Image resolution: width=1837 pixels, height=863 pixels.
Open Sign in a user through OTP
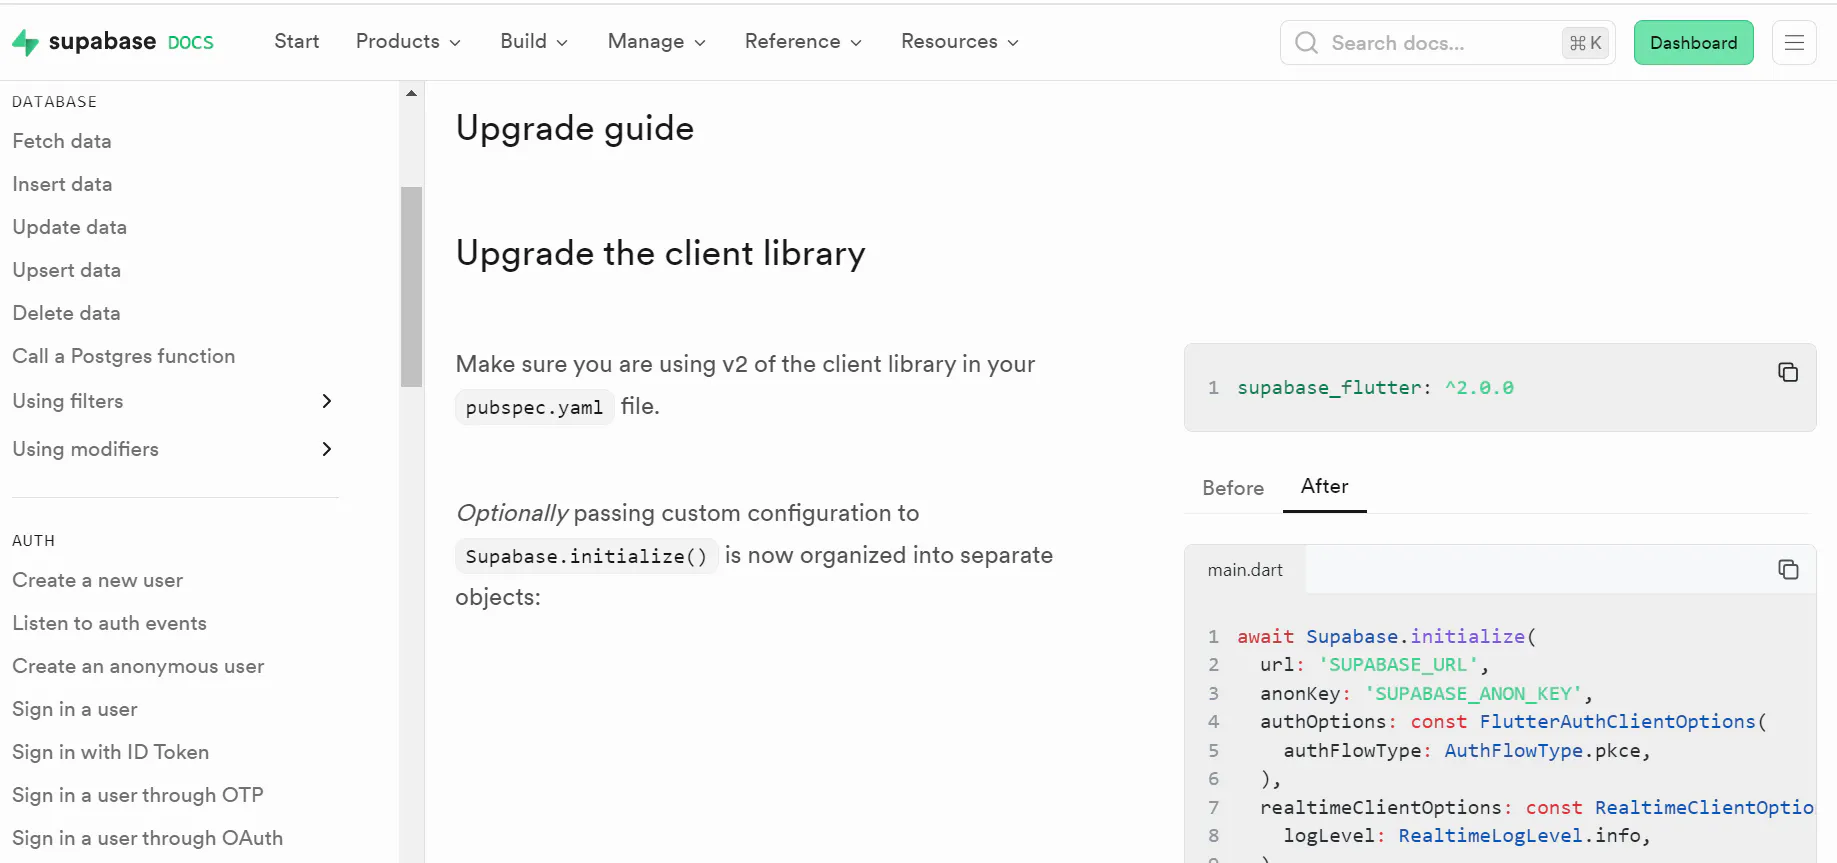tap(138, 795)
